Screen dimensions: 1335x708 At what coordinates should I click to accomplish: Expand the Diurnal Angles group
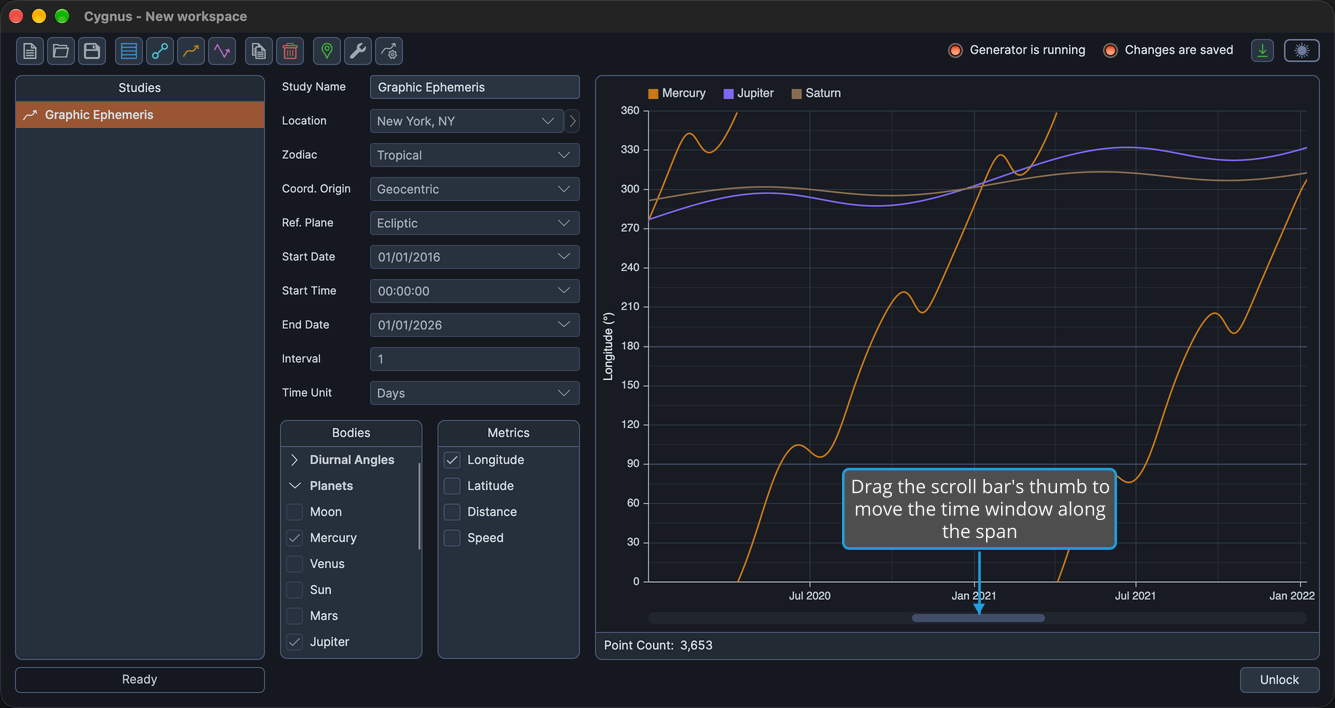pyautogui.click(x=295, y=460)
